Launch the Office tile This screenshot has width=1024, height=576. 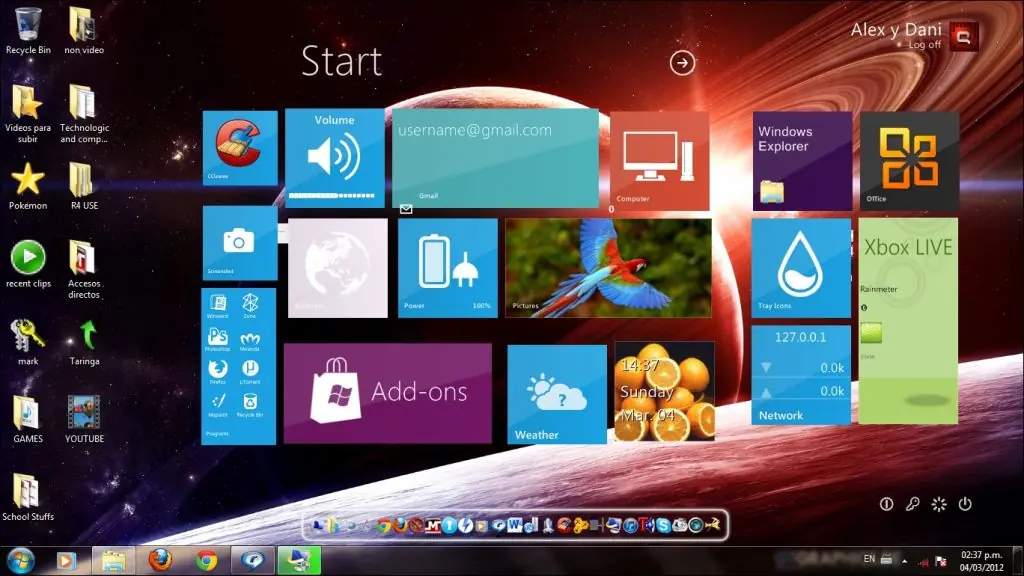tap(909, 161)
